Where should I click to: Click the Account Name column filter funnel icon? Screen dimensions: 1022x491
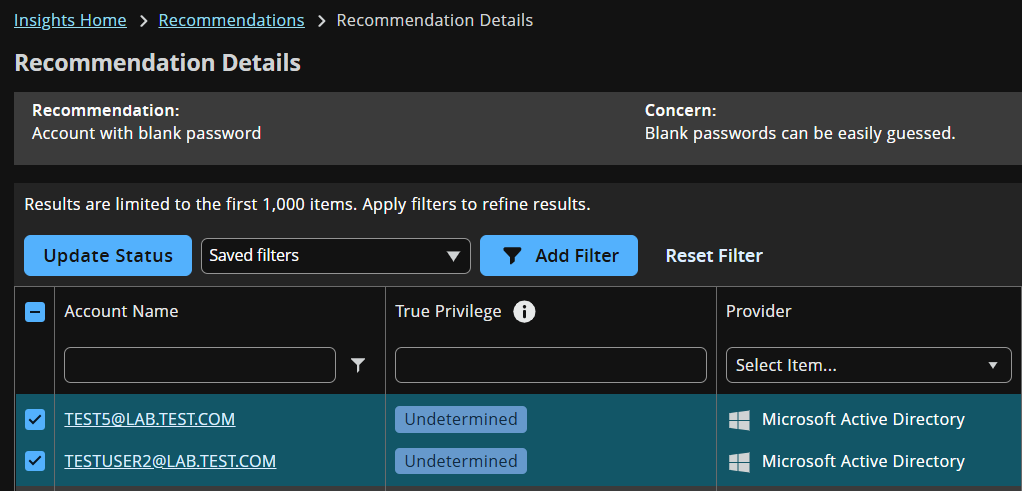click(x=358, y=365)
